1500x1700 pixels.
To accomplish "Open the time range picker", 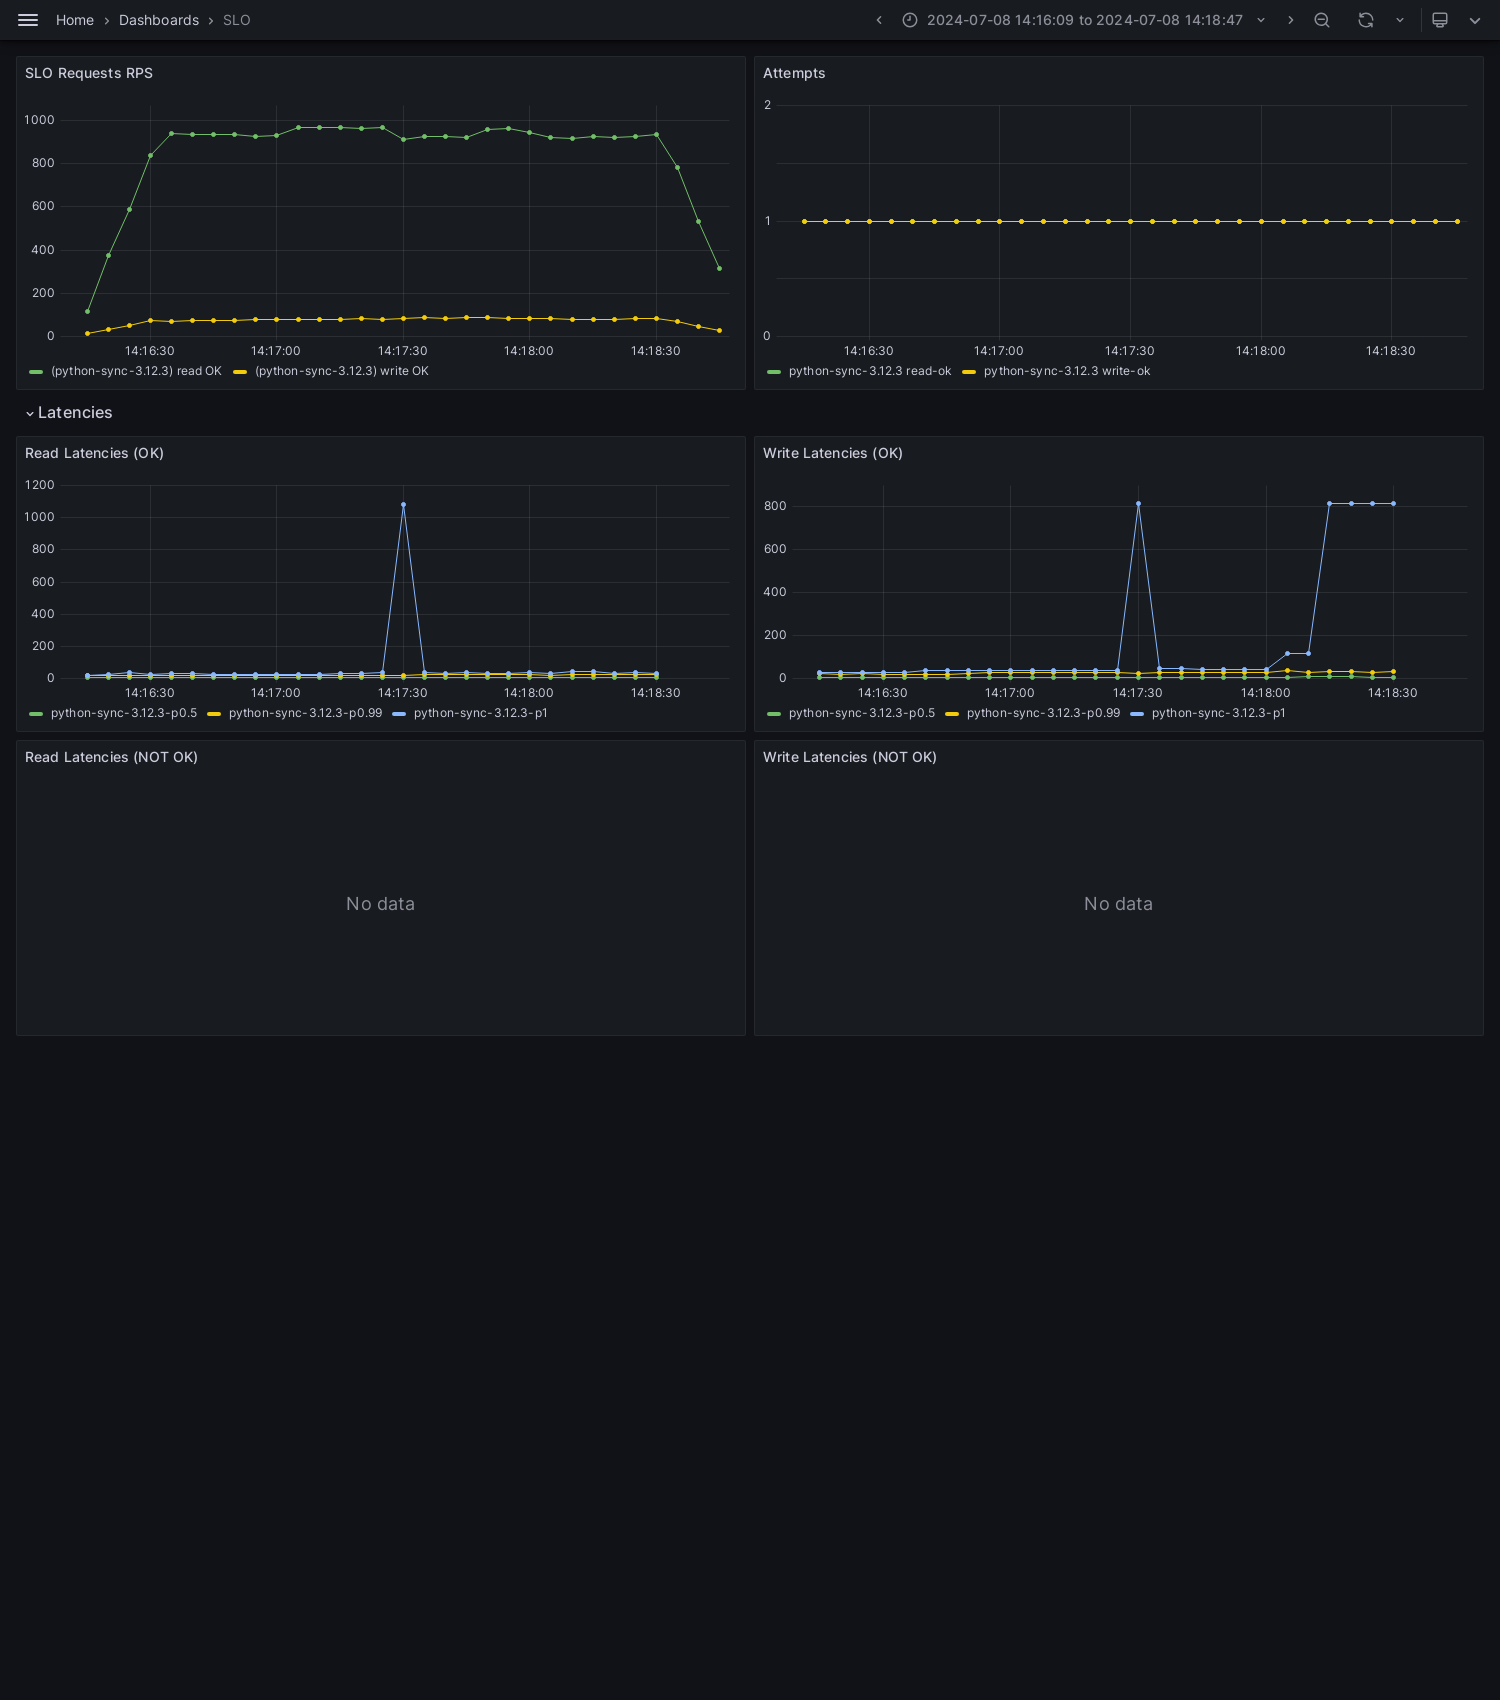I will point(1084,20).
